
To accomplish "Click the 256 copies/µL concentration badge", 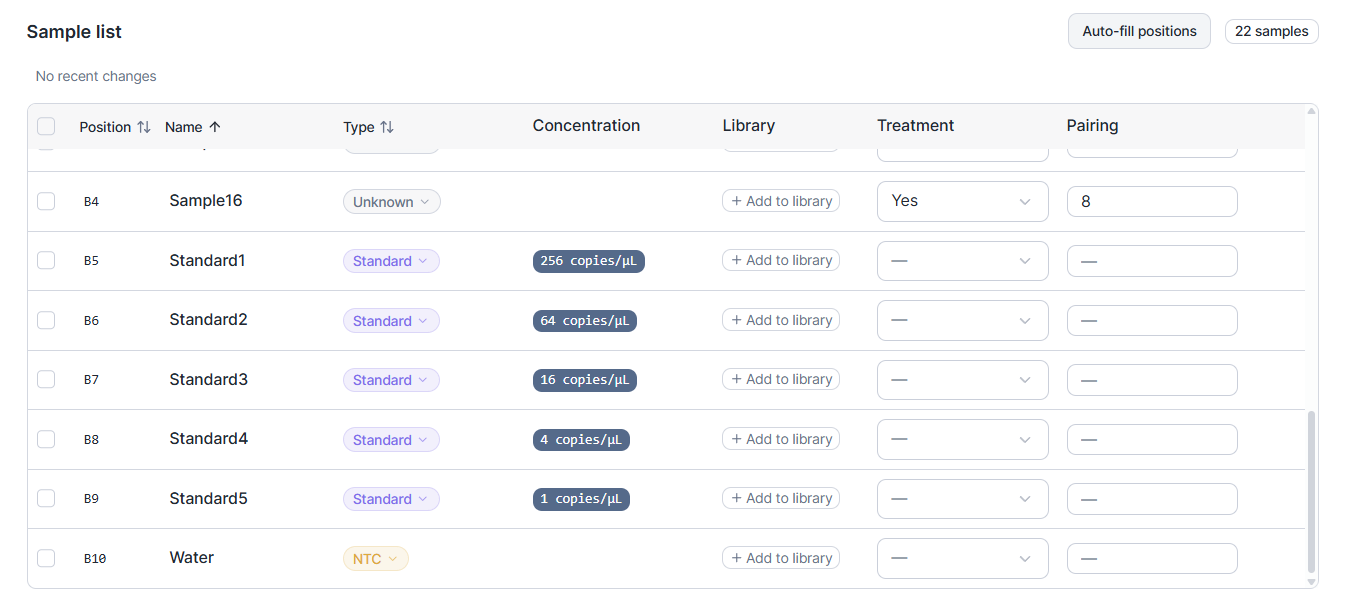I will click(589, 261).
